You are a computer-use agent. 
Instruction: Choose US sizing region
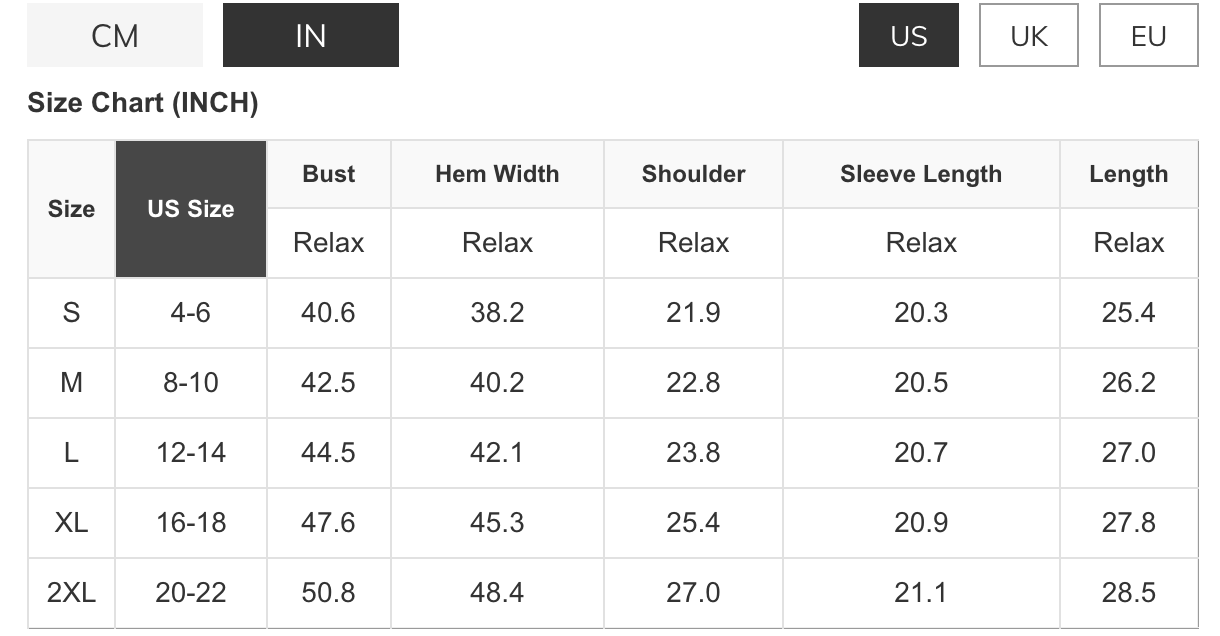(908, 36)
